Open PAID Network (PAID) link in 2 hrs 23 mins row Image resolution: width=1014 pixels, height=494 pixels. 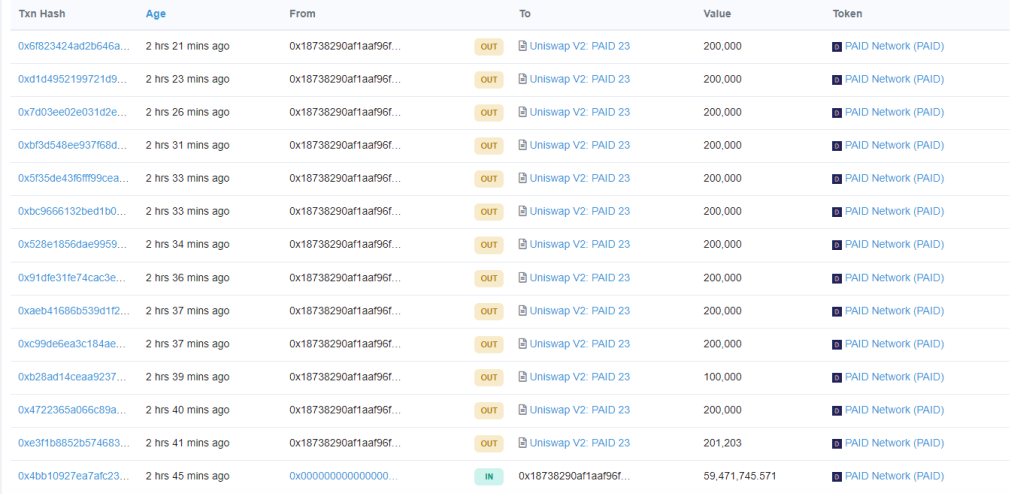894,79
